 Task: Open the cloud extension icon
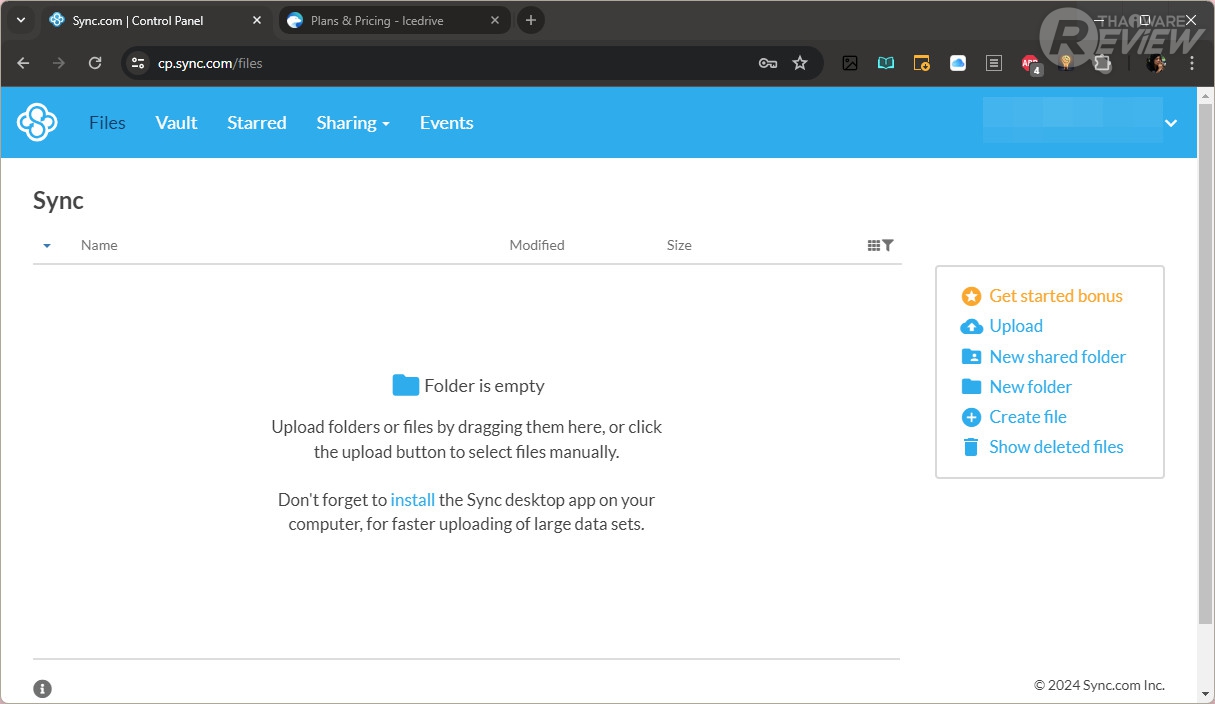pyautogui.click(x=958, y=63)
